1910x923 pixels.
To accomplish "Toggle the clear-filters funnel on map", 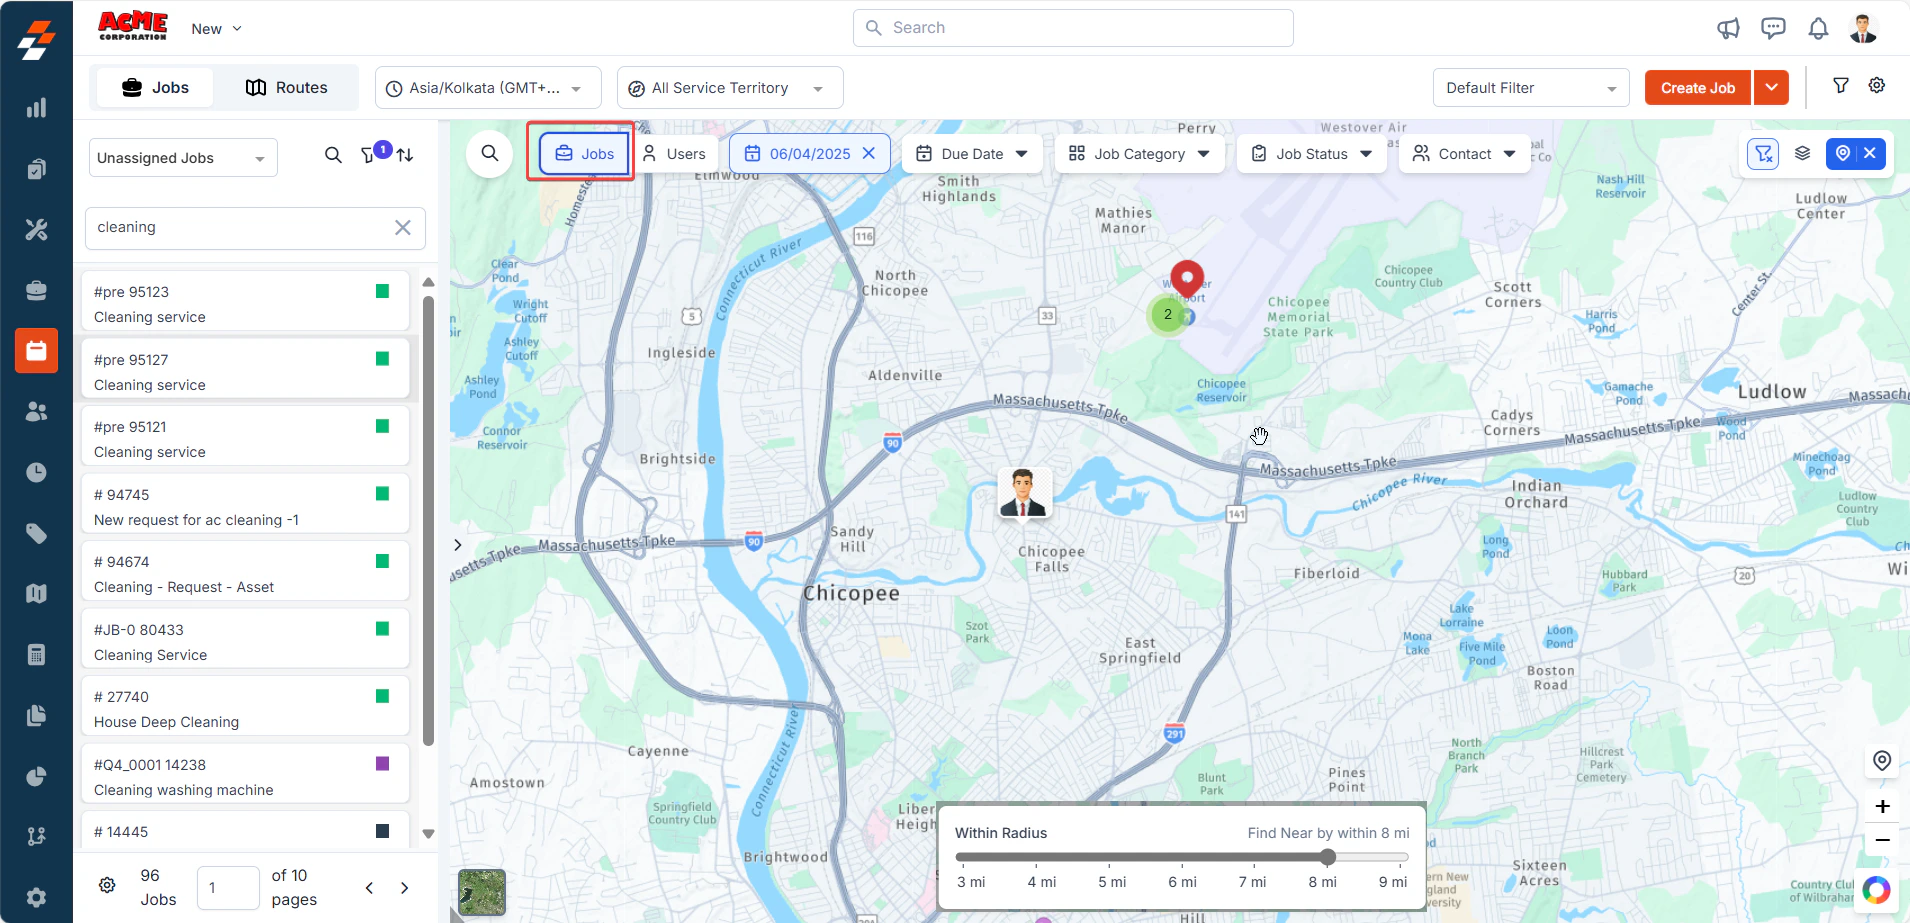I will (x=1763, y=153).
